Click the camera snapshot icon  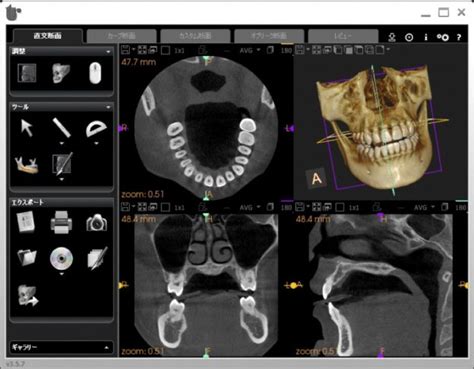click(x=97, y=223)
